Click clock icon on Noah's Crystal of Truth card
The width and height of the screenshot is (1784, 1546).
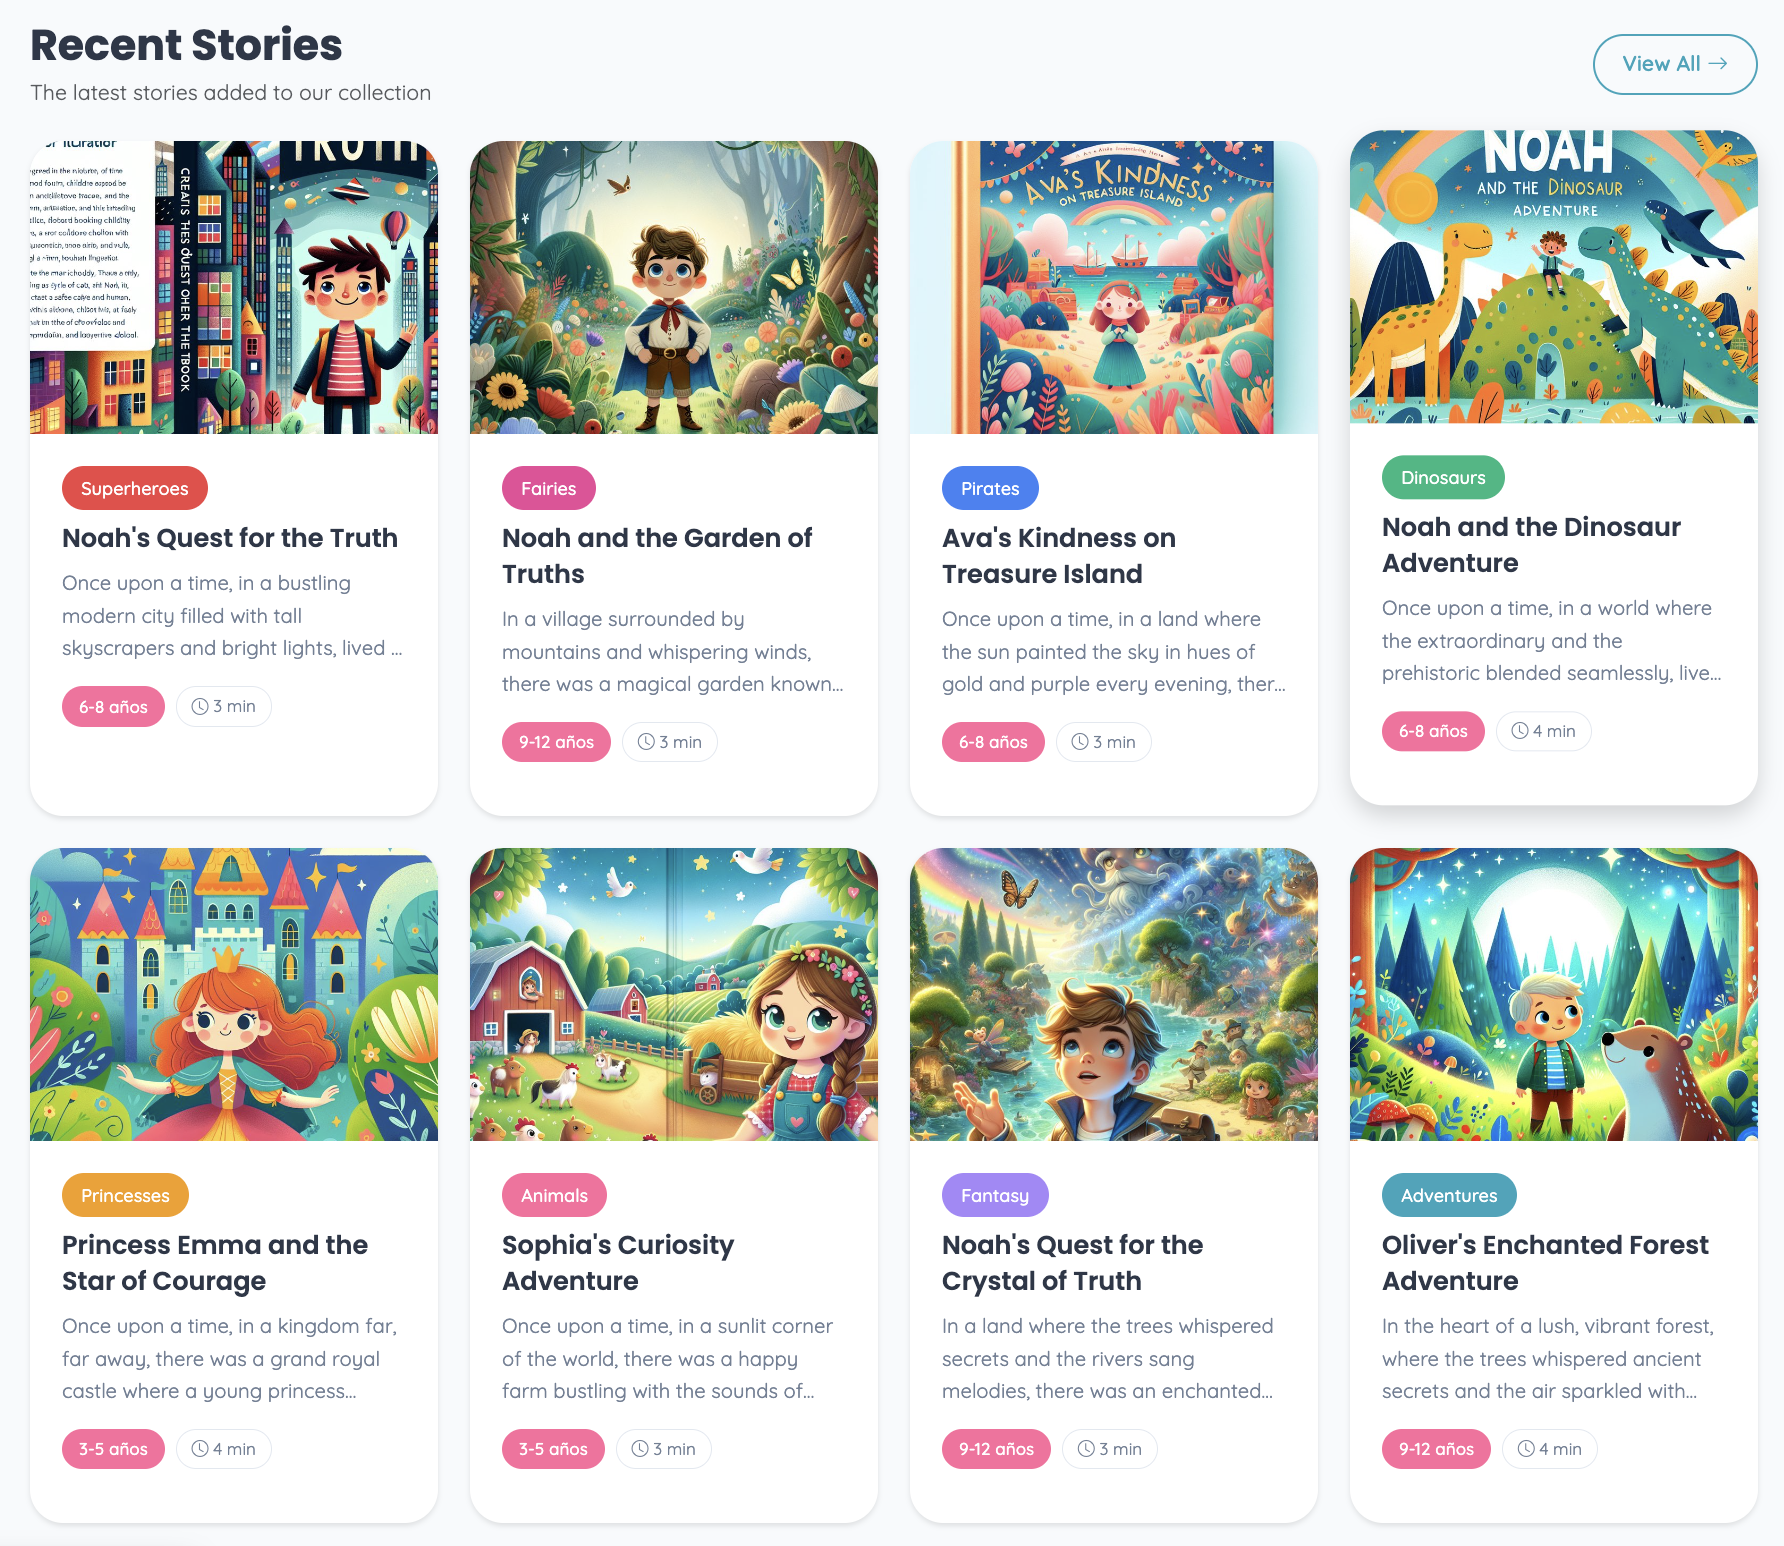pyautogui.click(x=1086, y=1448)
